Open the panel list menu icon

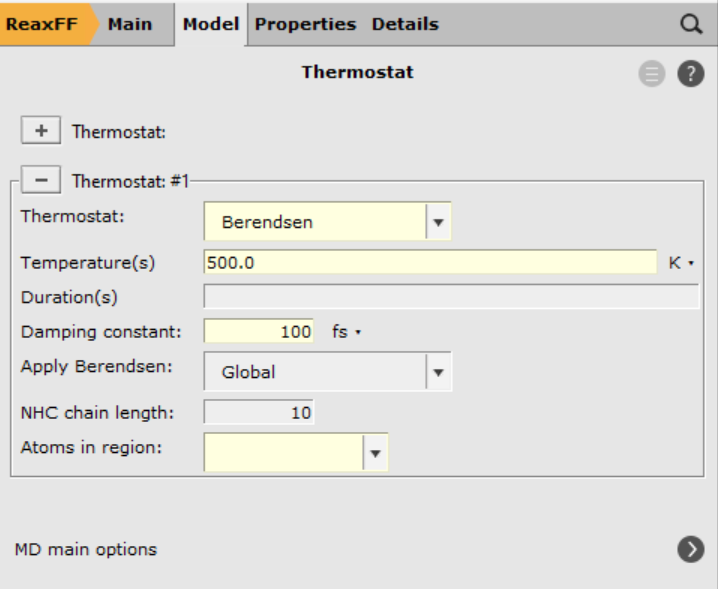[x=652, y=73]
